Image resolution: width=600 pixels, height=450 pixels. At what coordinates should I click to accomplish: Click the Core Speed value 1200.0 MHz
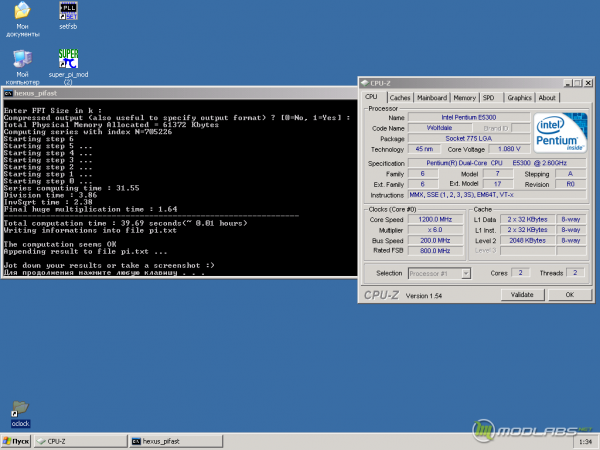pyautogui.click(x=435, y=219)
